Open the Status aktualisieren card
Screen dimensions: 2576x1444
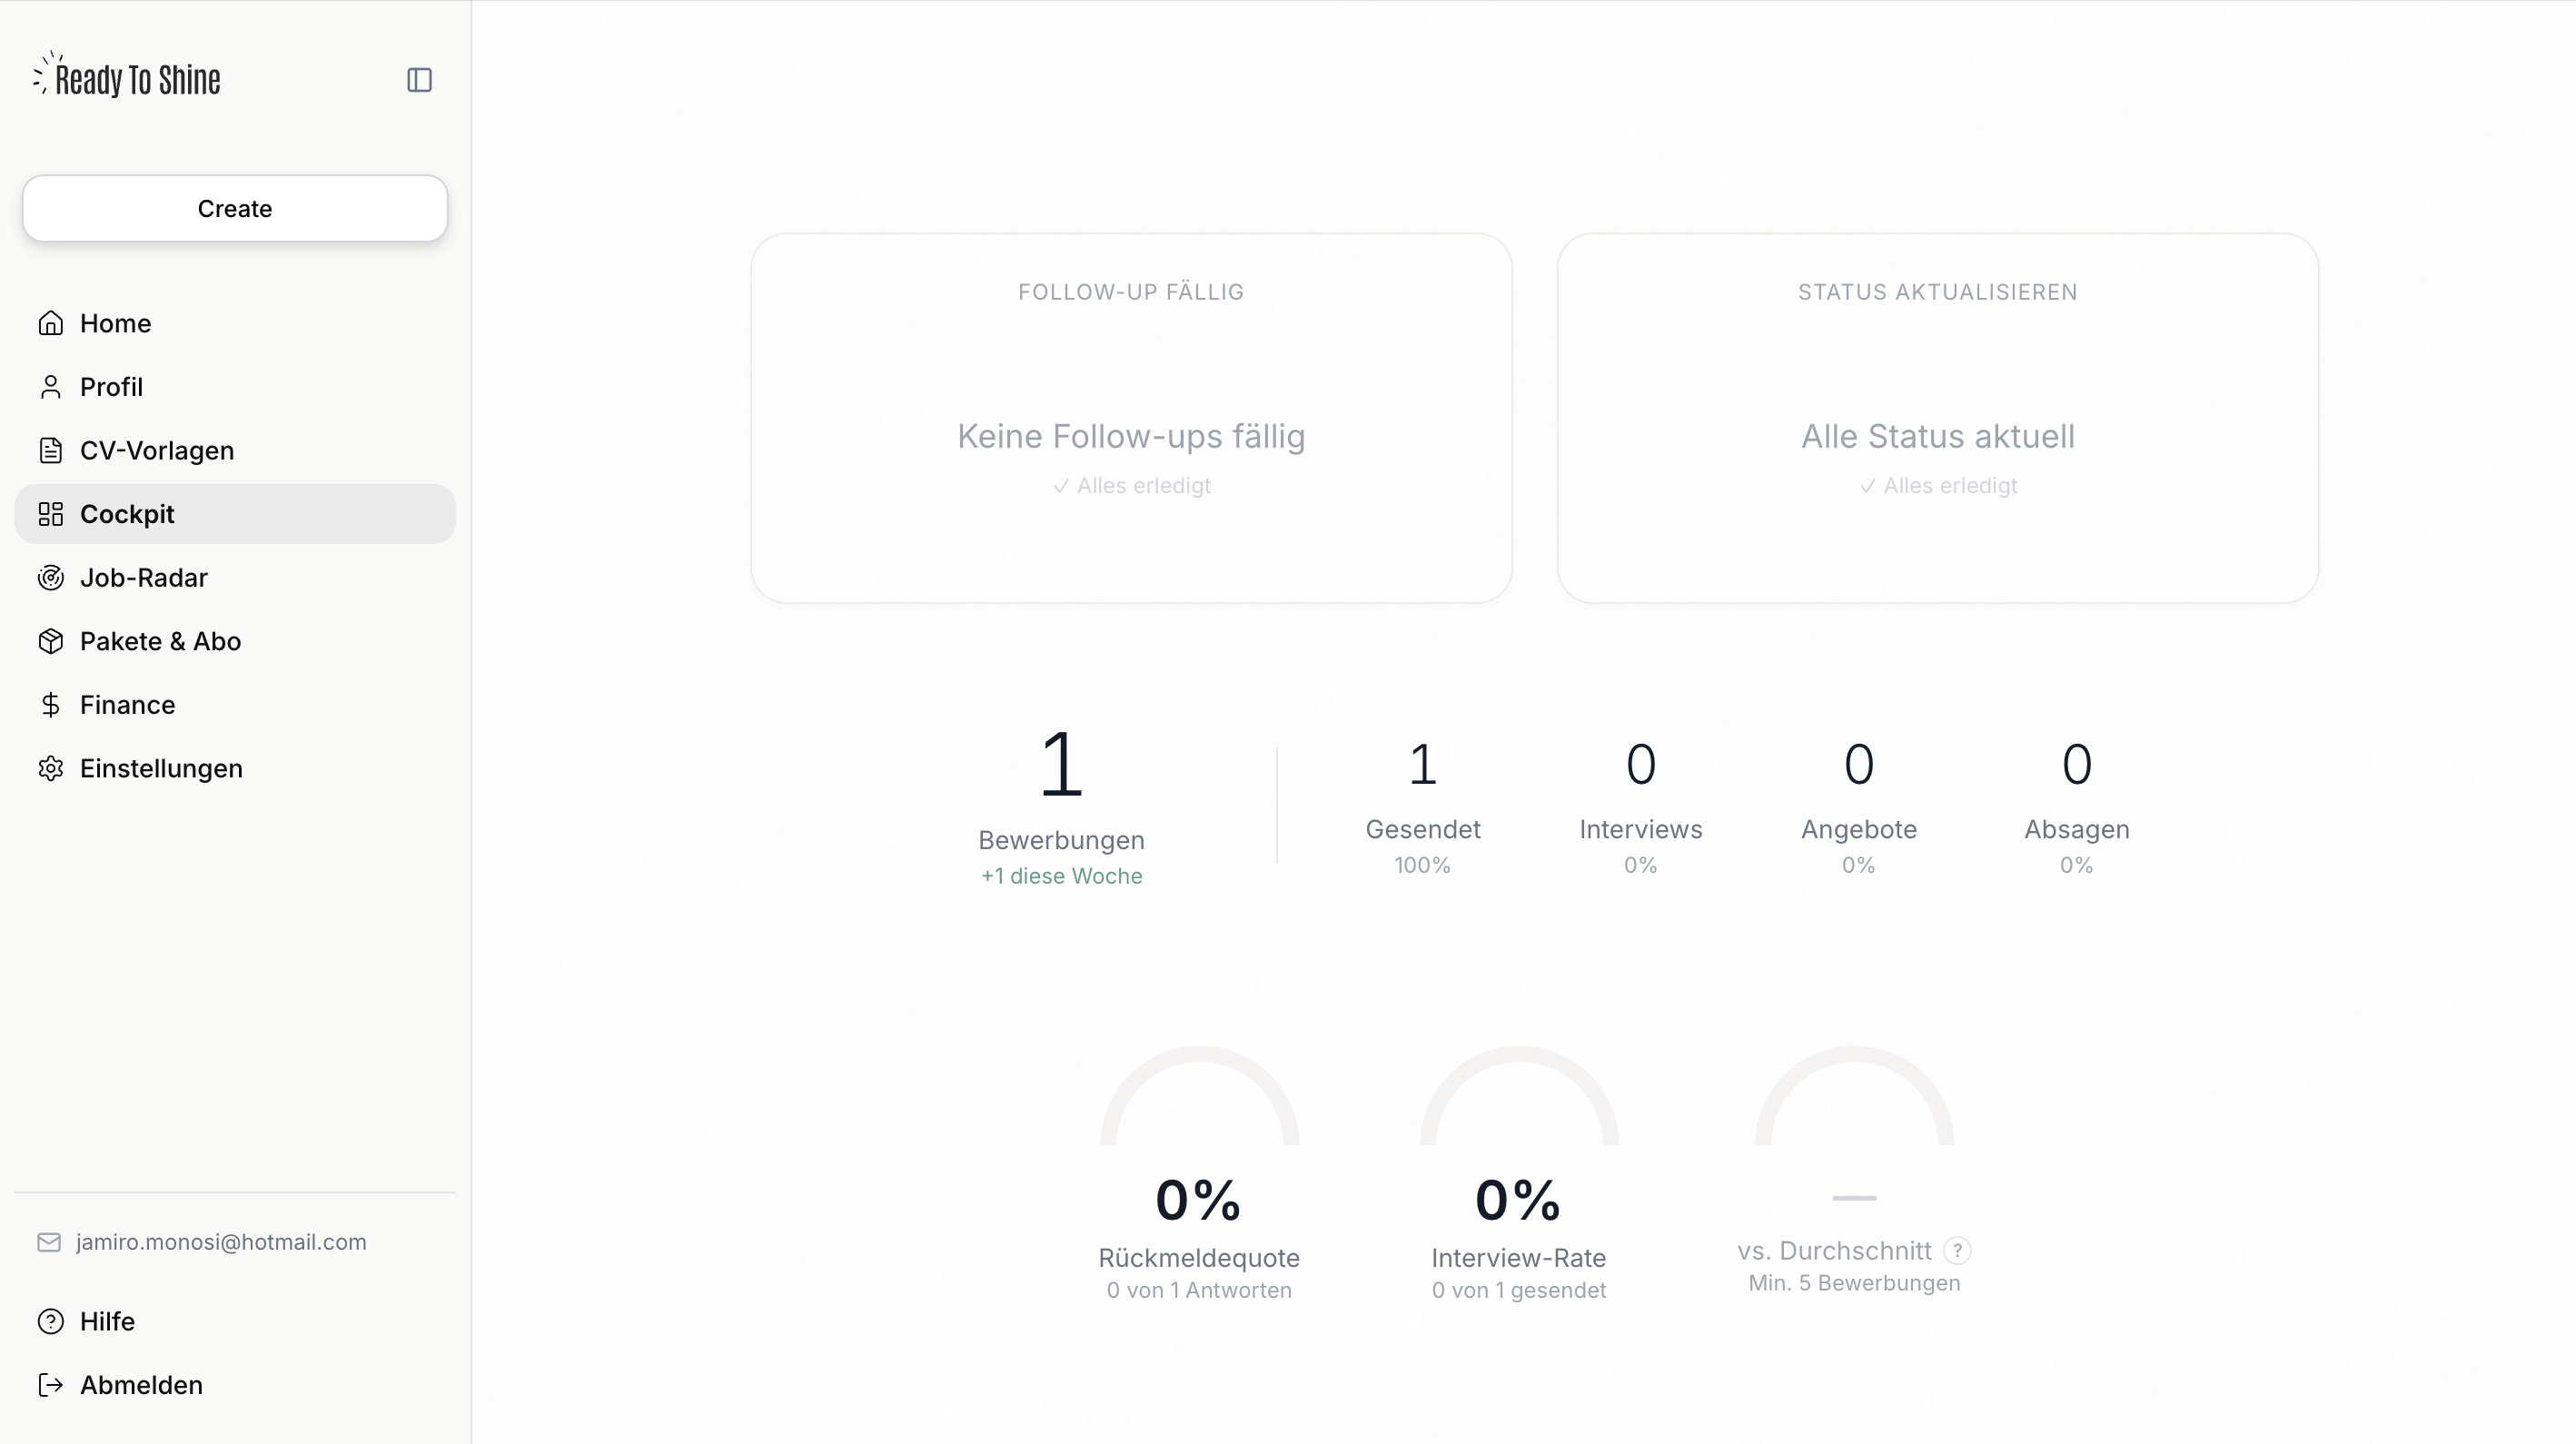tap(1937, 418)
